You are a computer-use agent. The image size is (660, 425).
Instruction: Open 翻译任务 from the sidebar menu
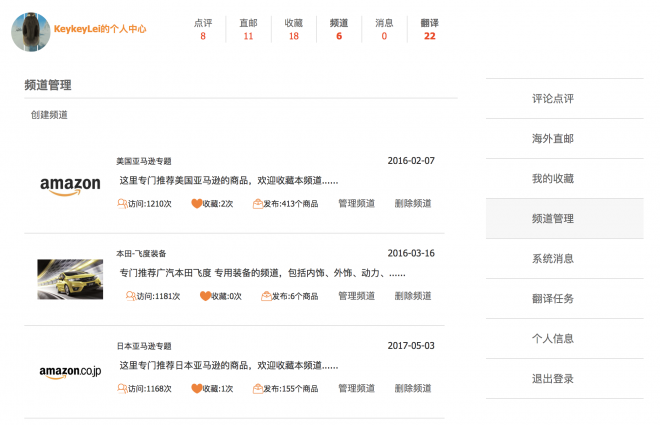(x=553, y=299)
